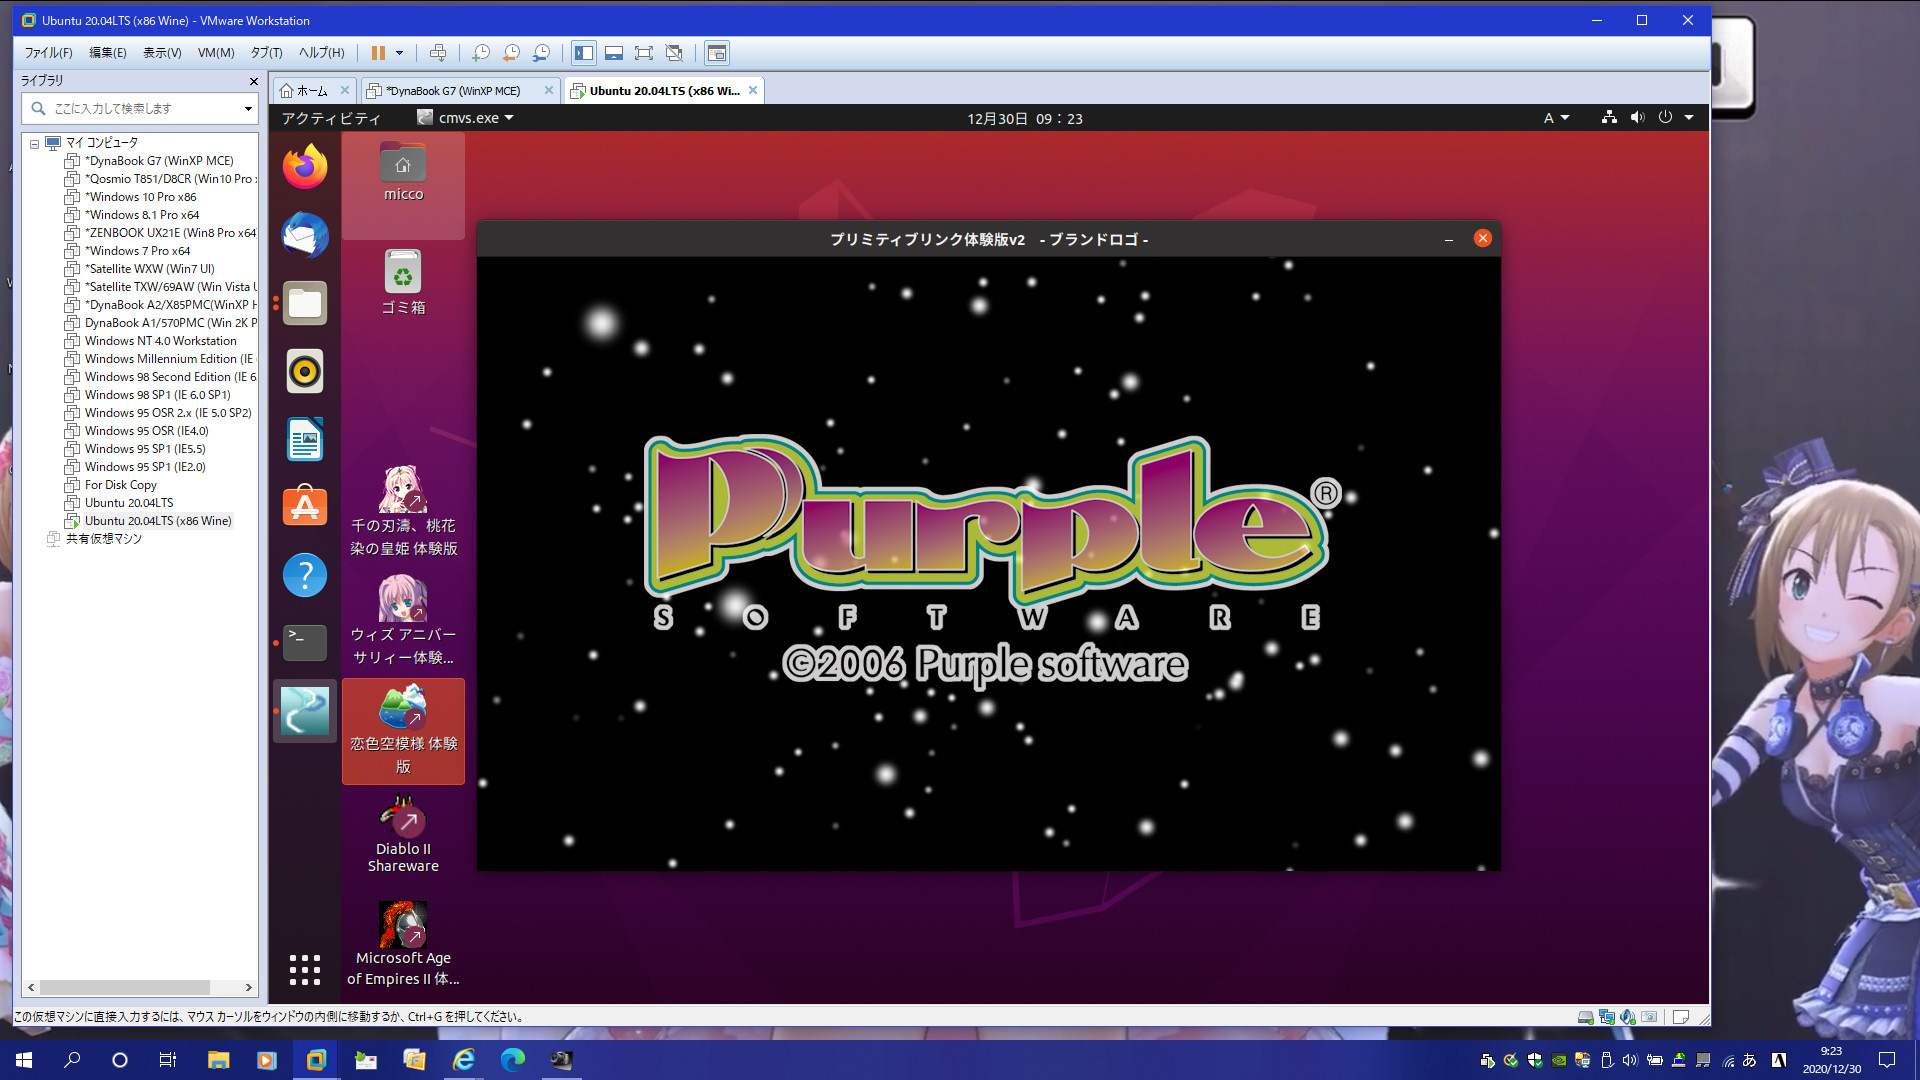Screen dimensions: 1920x1080
Task: Send Ctrl+Alt+Del to the guest
Action: tap(438, 53)
